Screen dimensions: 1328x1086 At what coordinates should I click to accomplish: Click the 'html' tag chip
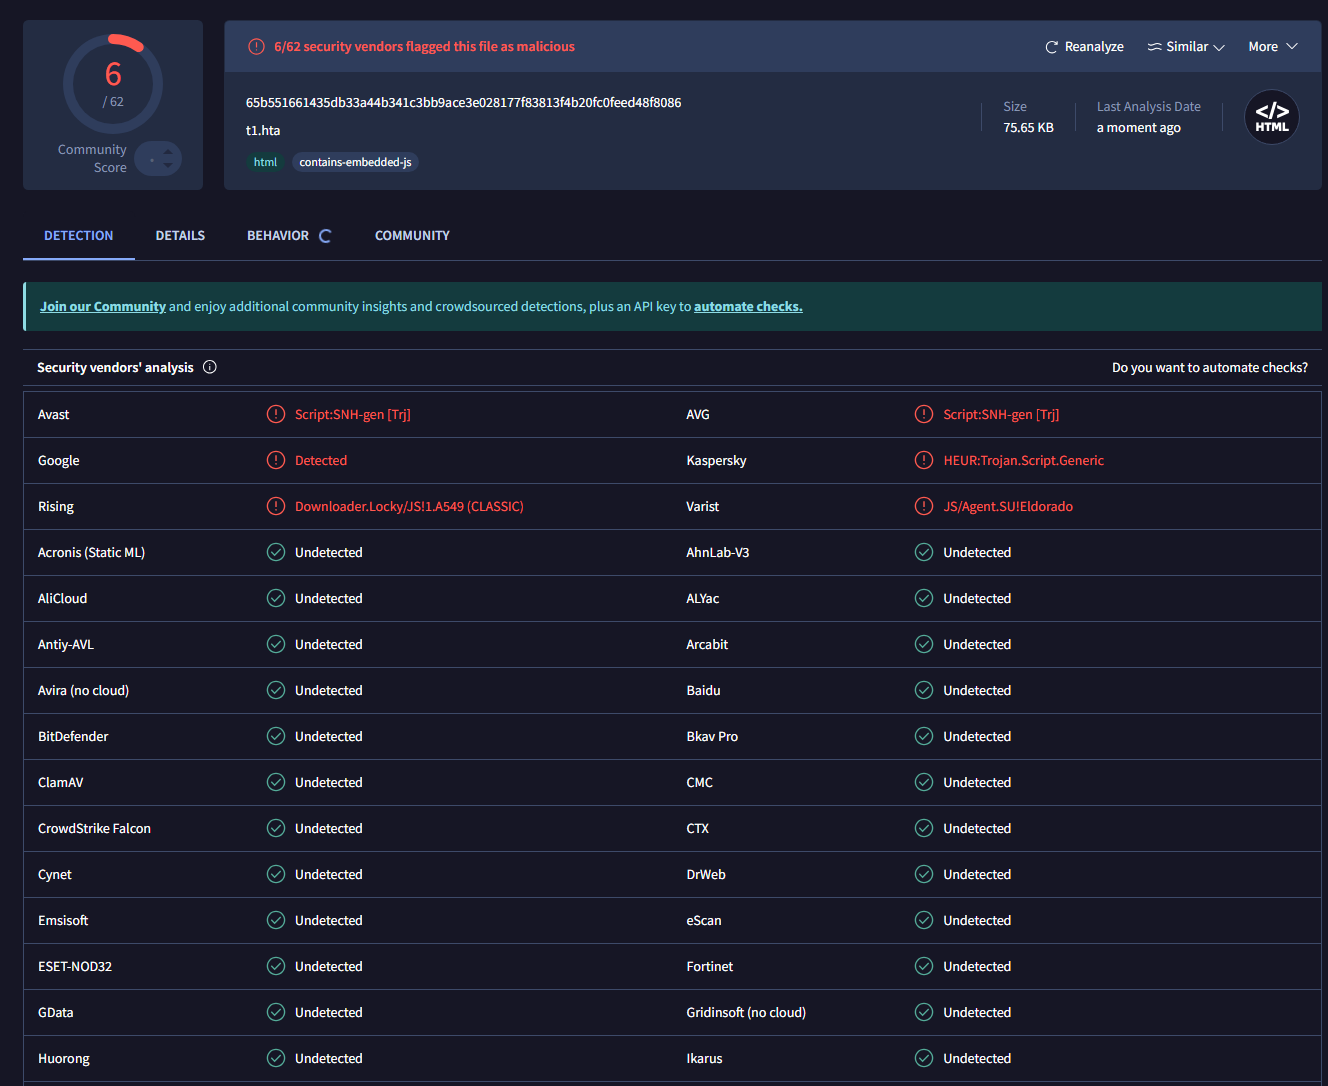pyautogui.click(x=265, y=162)
